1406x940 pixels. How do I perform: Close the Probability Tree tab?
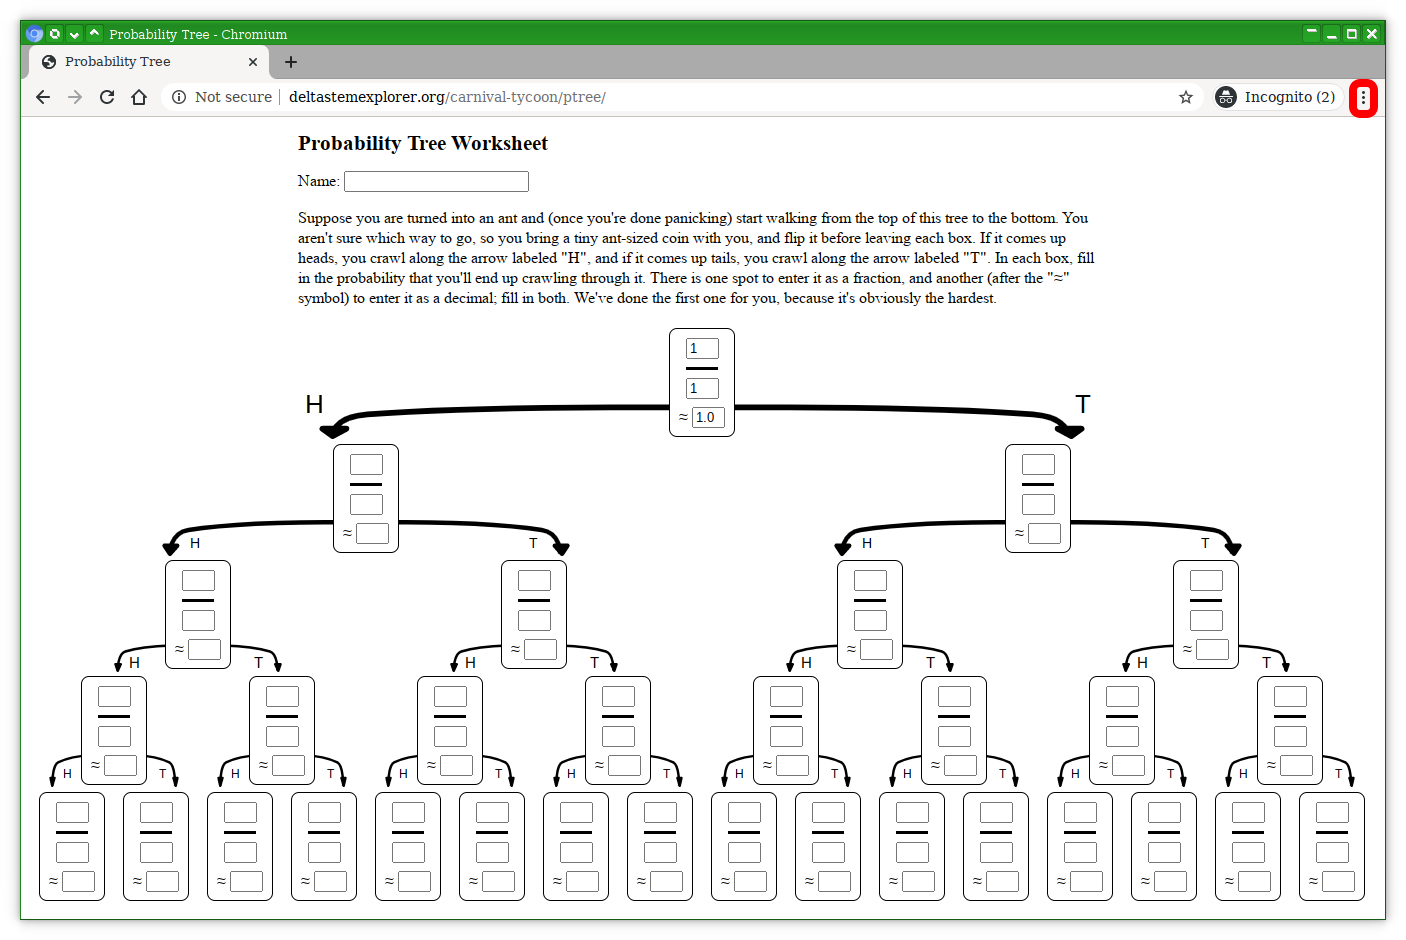point(253,62)
